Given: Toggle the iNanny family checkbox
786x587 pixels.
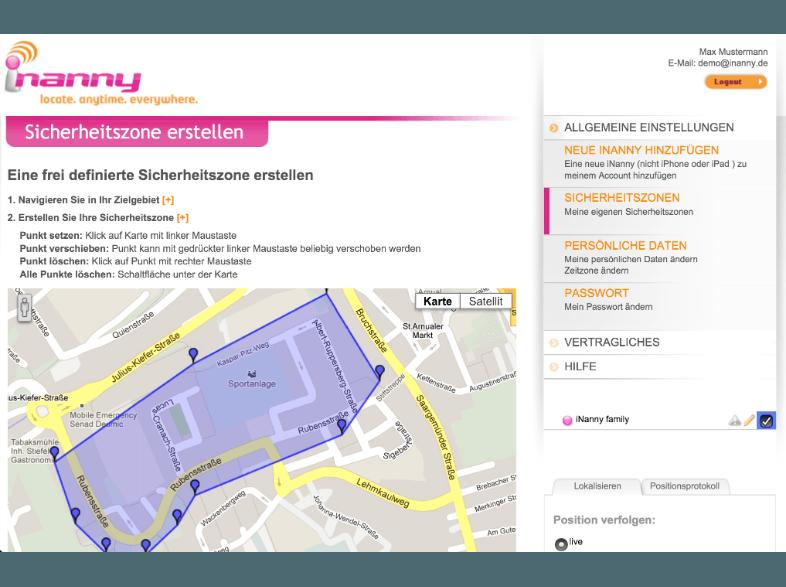Looking at the screenshot, I should (x=766, y=421).
